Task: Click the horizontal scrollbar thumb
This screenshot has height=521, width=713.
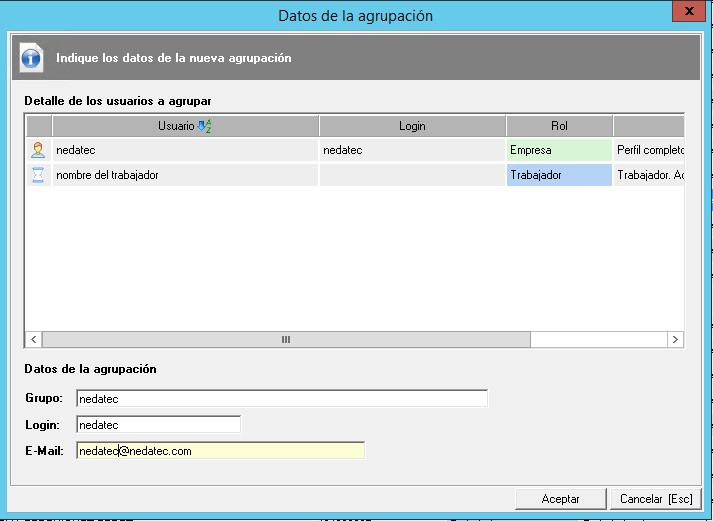Action: [286, 340]
